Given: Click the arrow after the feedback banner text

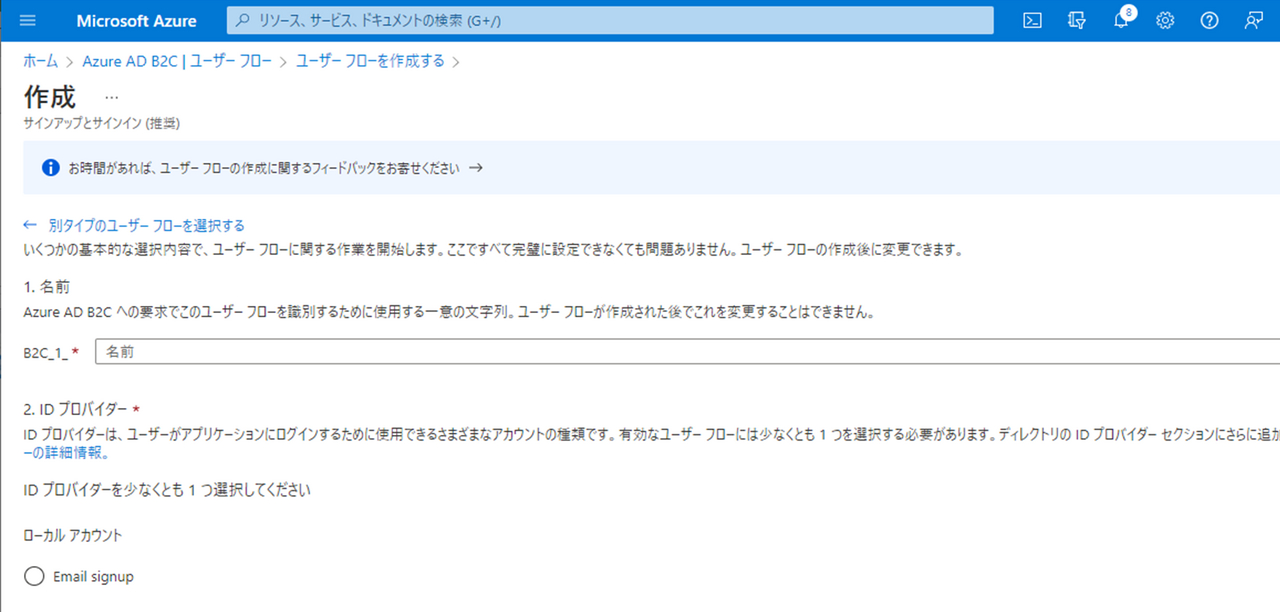Looking at the screenshot, I should click(476, 168).
